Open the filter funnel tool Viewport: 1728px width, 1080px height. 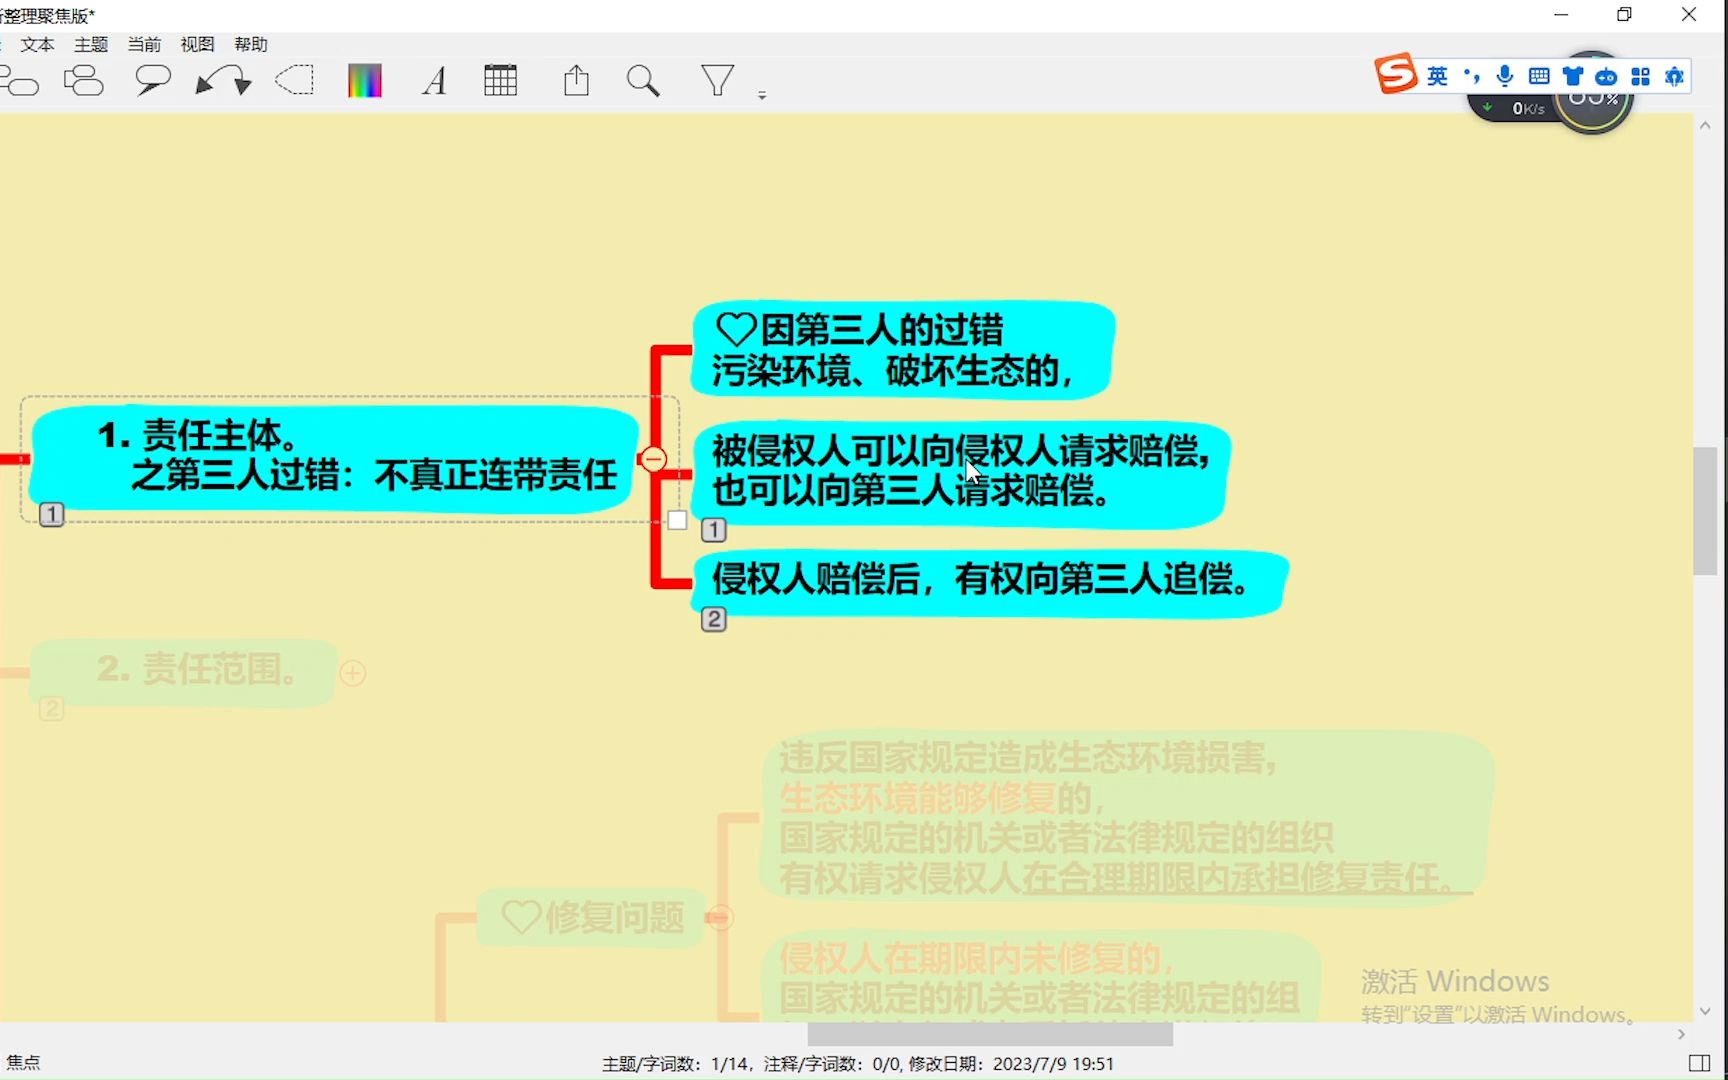(717, 81)
